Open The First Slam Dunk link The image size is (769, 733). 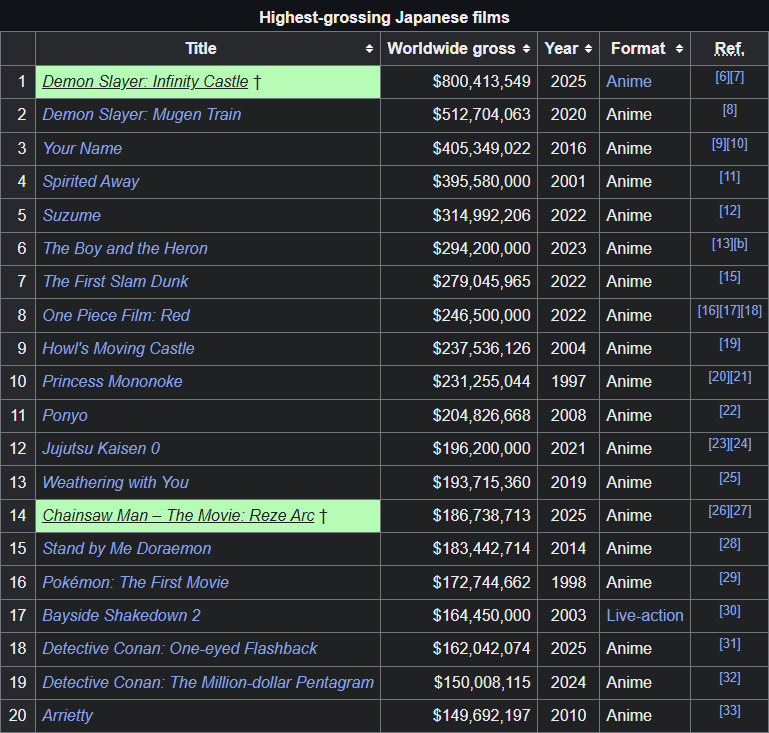[115, 281]
